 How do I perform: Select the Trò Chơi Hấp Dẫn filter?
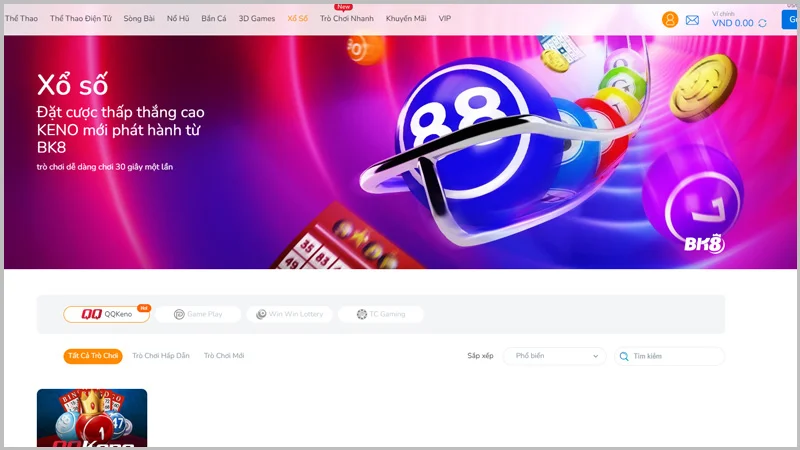coord(161,356)
